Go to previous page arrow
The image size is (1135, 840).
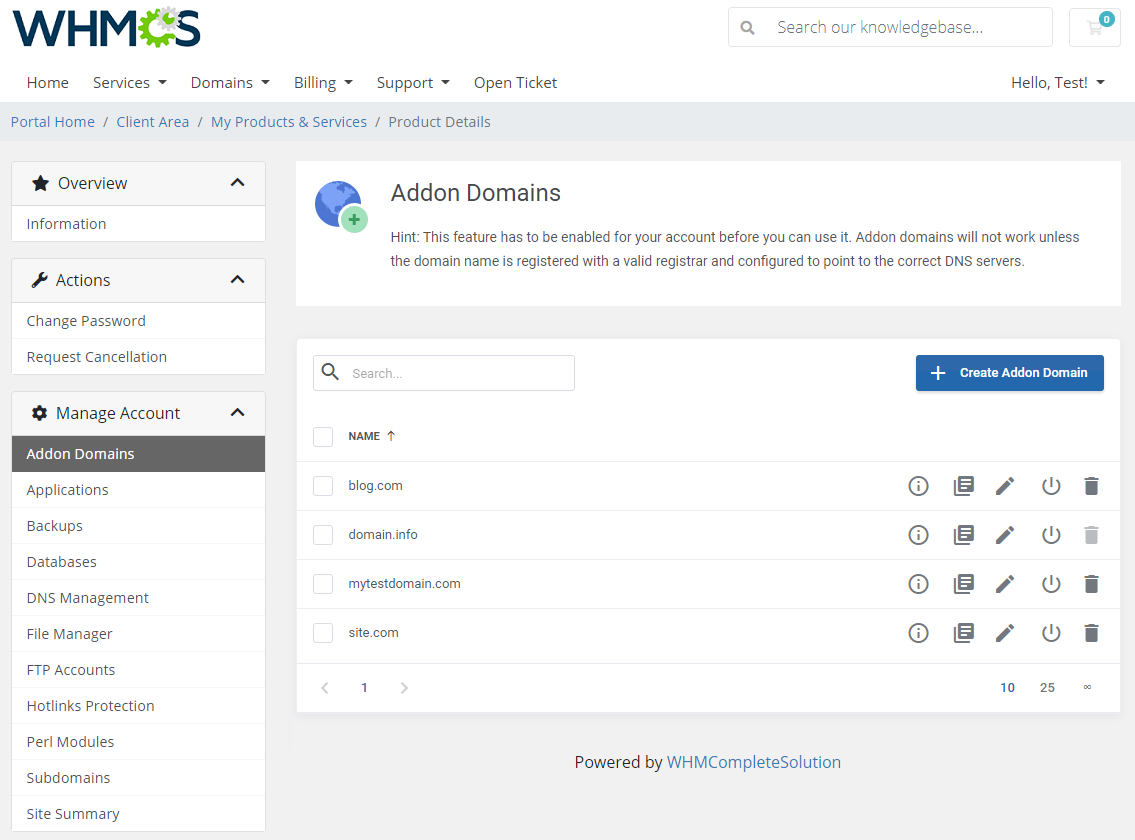coord(325,688)
